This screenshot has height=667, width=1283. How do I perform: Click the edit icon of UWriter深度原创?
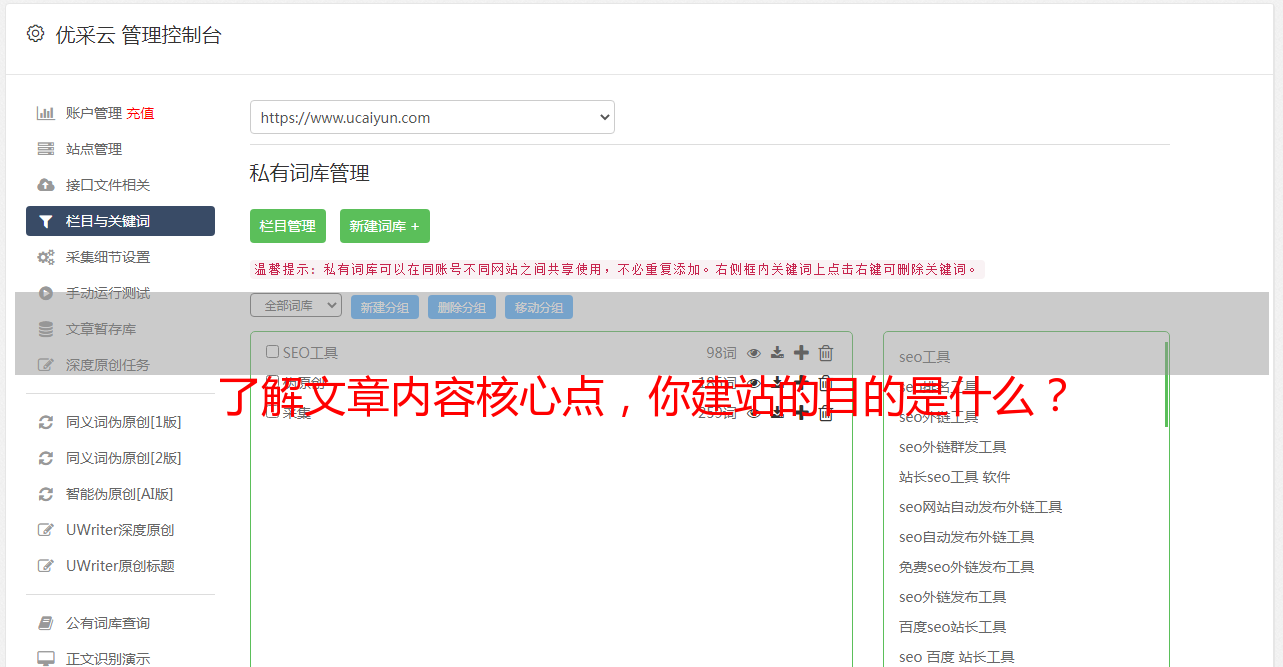click(x=45, y=530)
